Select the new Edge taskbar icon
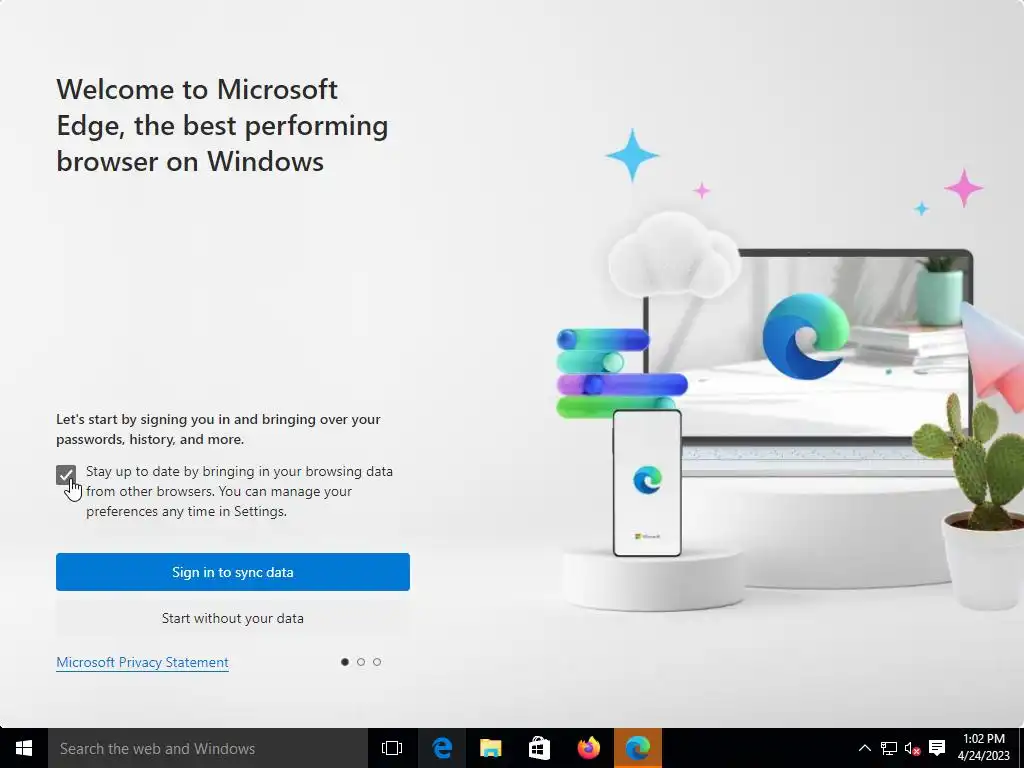This screenshot has width=1024, height=768. point(637,748)
